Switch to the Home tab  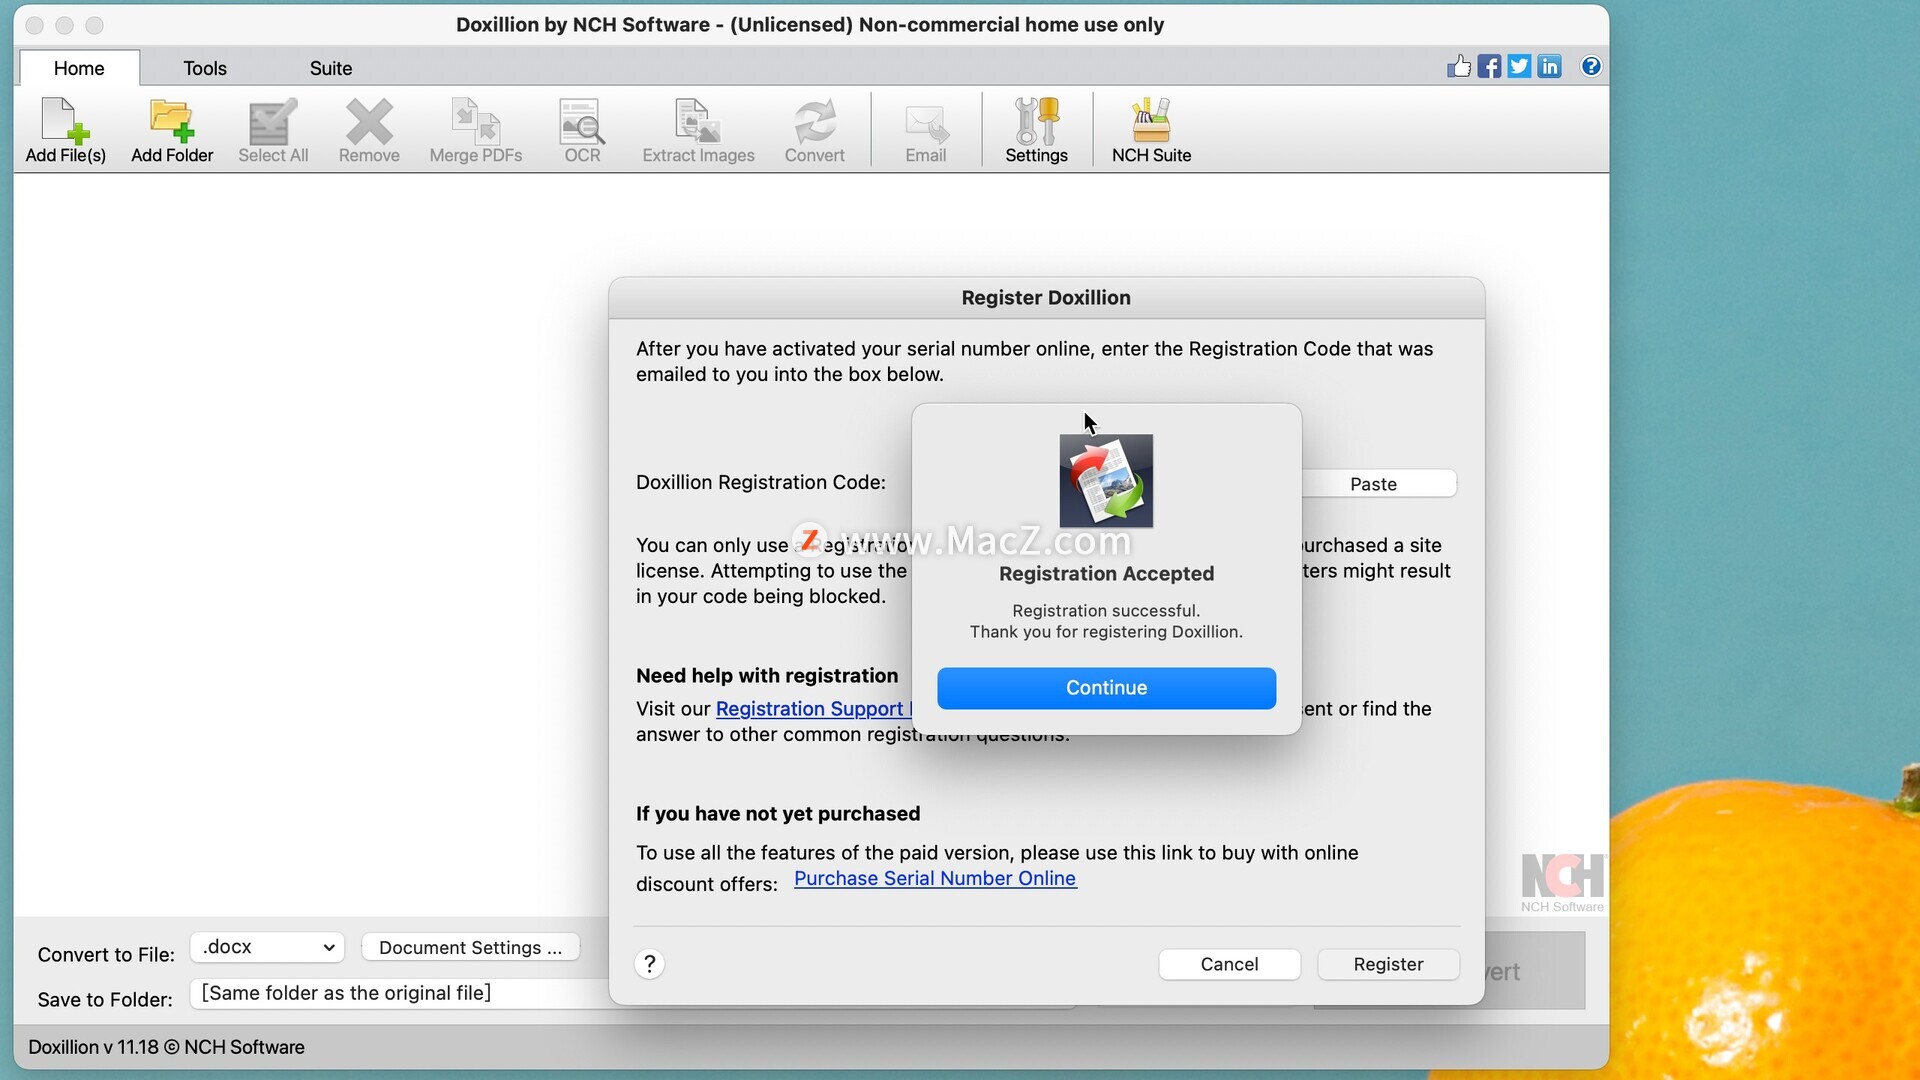tap(79, 68)
